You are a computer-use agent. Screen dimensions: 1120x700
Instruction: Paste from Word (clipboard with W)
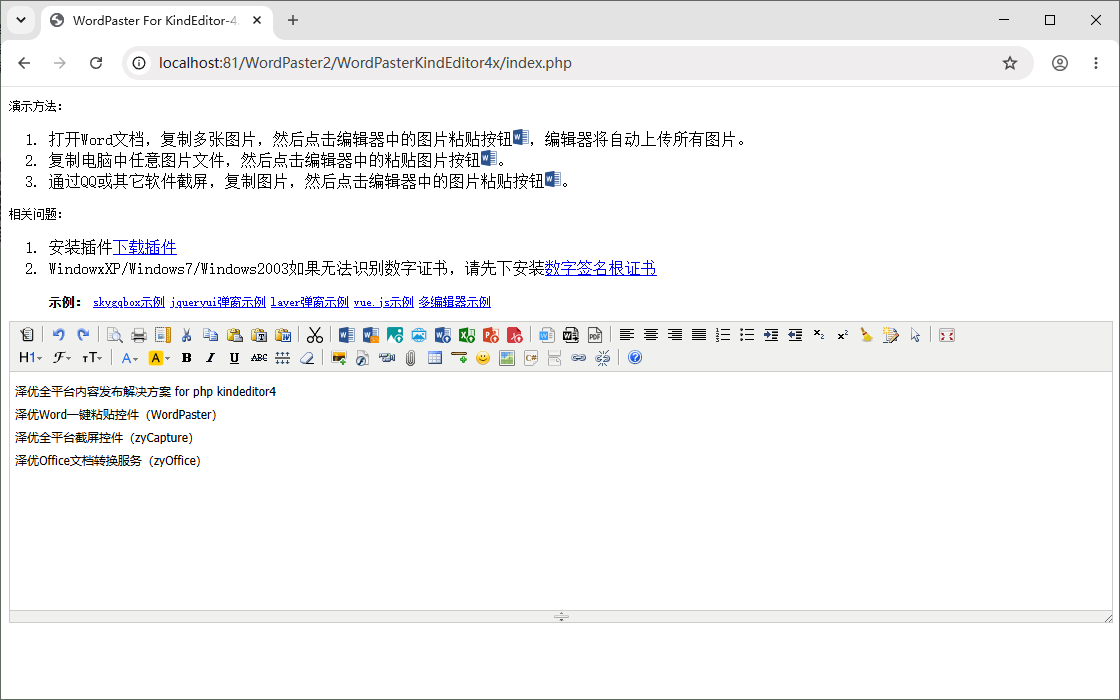pyautogui.click(x=284, y=335)
